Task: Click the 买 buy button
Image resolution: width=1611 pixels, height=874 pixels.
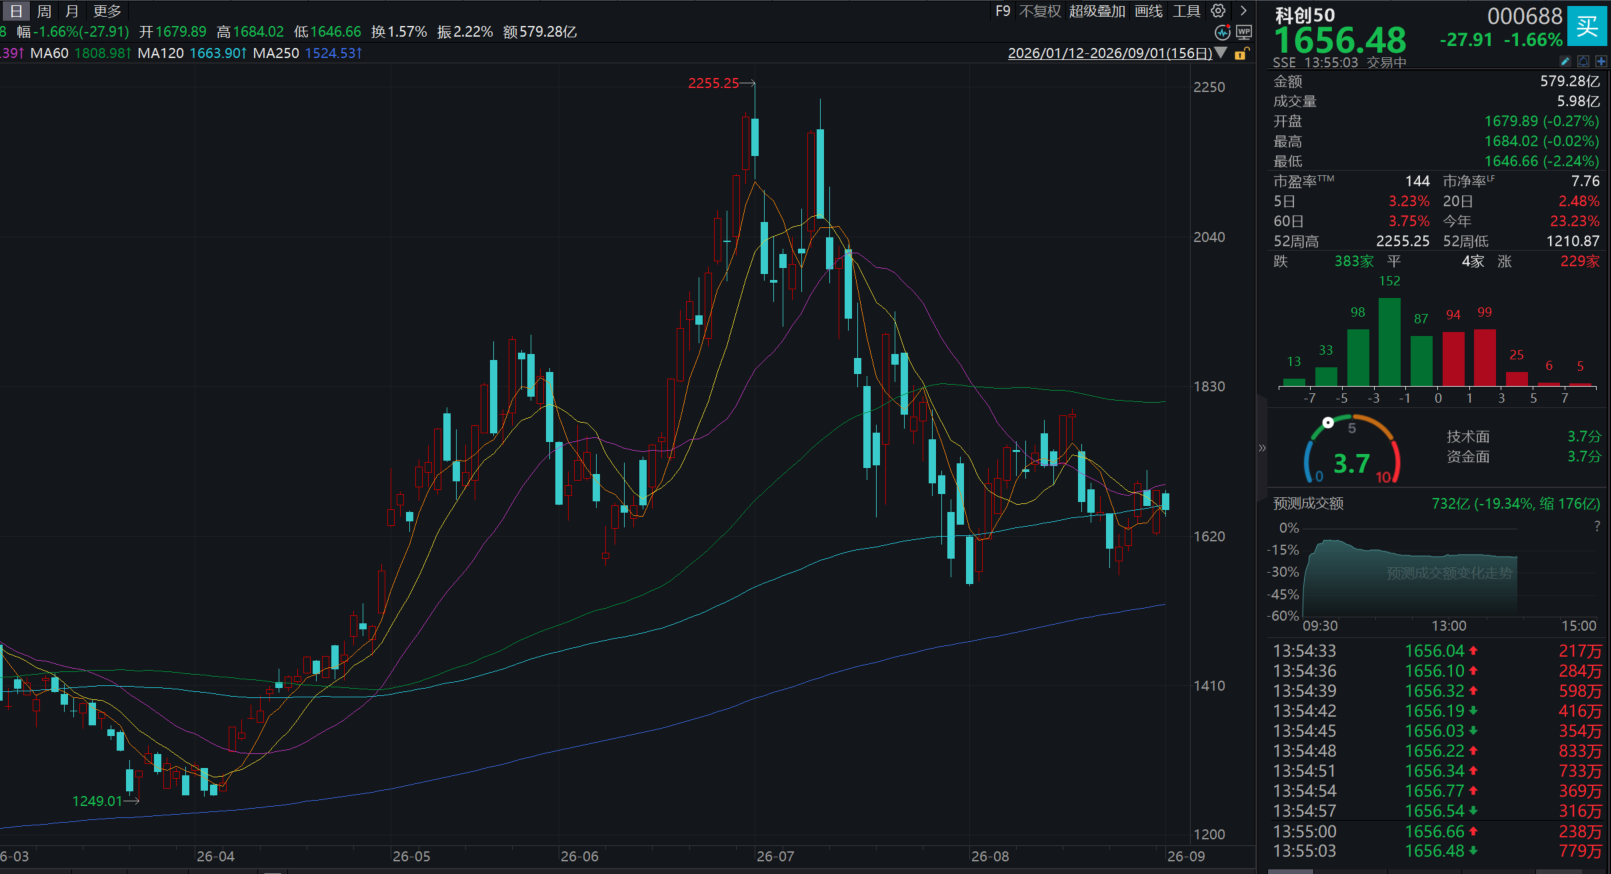Action: coord(1587,26)
